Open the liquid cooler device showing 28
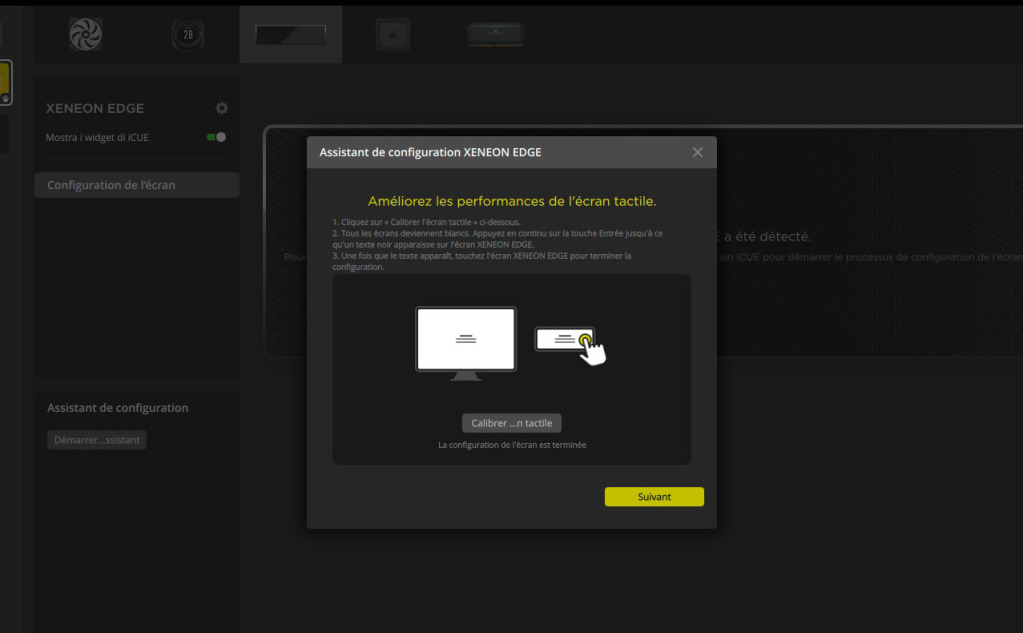Viewport: 1023px width, 633px height. pos(188,35)
